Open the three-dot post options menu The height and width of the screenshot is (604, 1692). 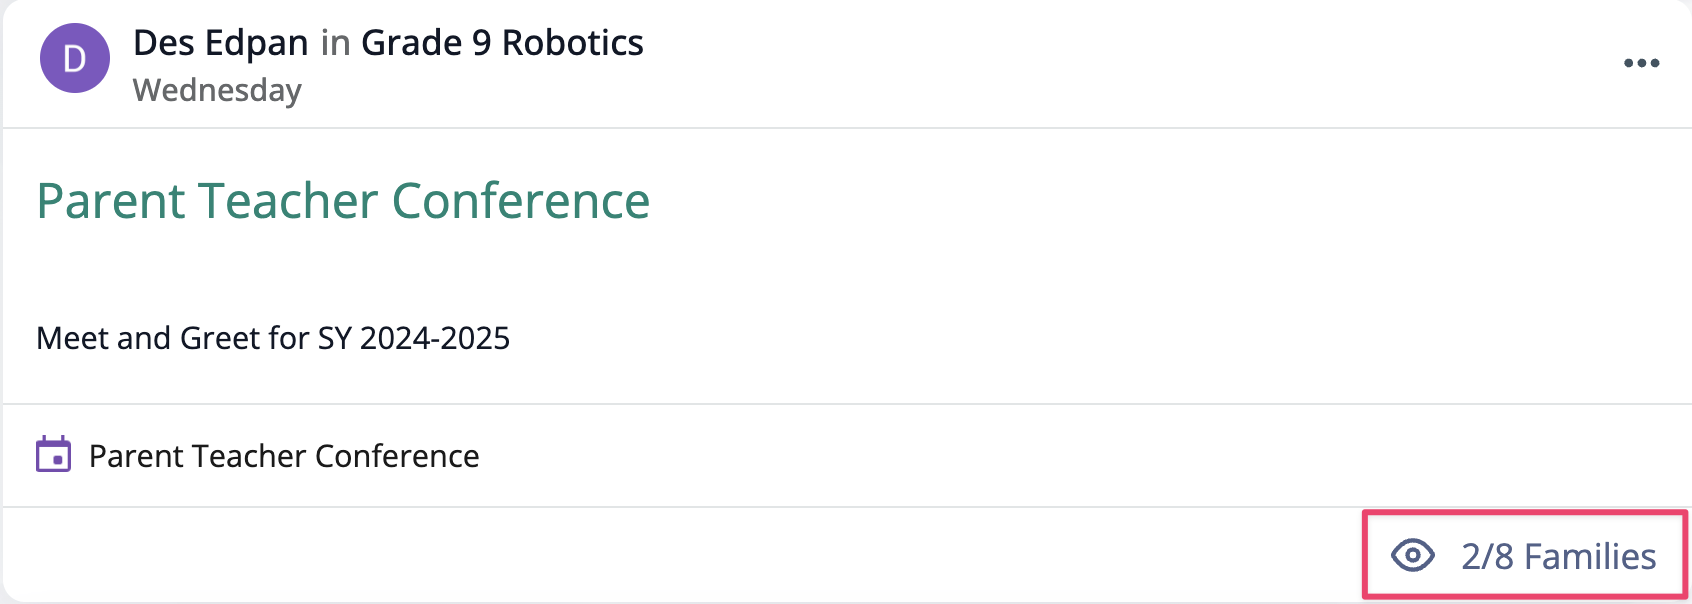tap(1641, 63)
